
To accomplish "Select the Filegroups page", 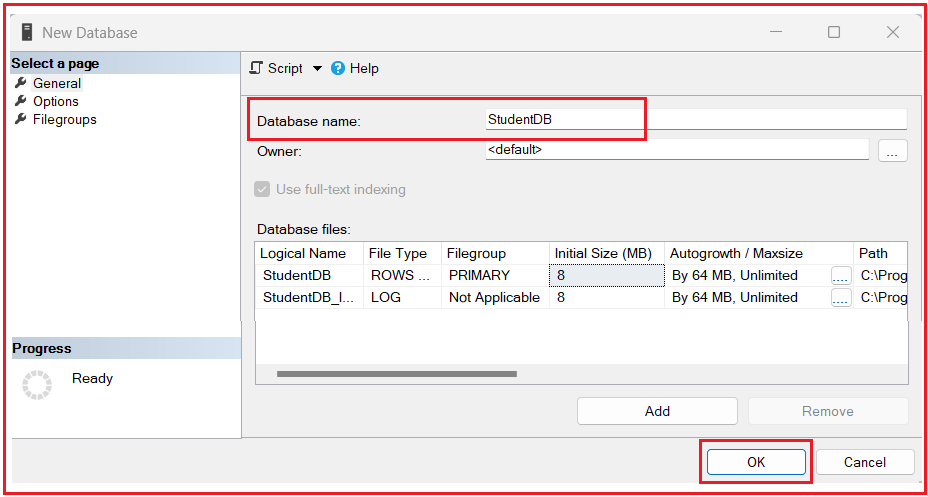I will (65, 120).
